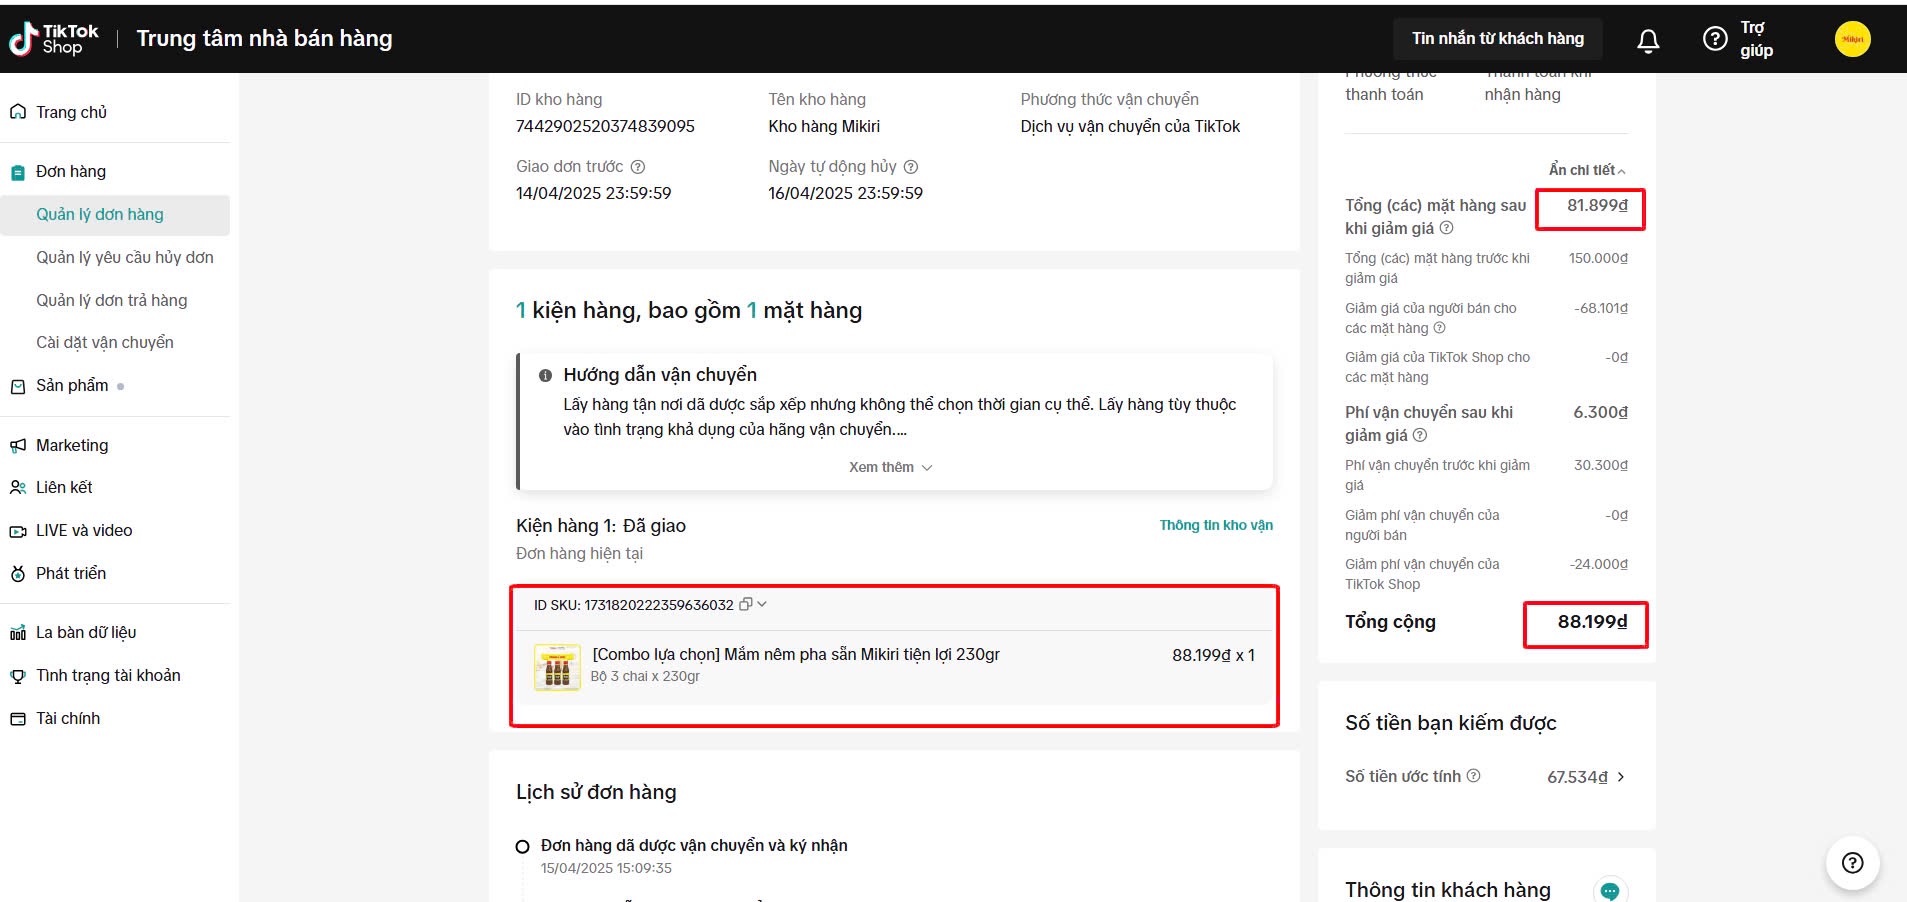Open estimated earnings arrow 67.534₫

[x=1620, y=777]
